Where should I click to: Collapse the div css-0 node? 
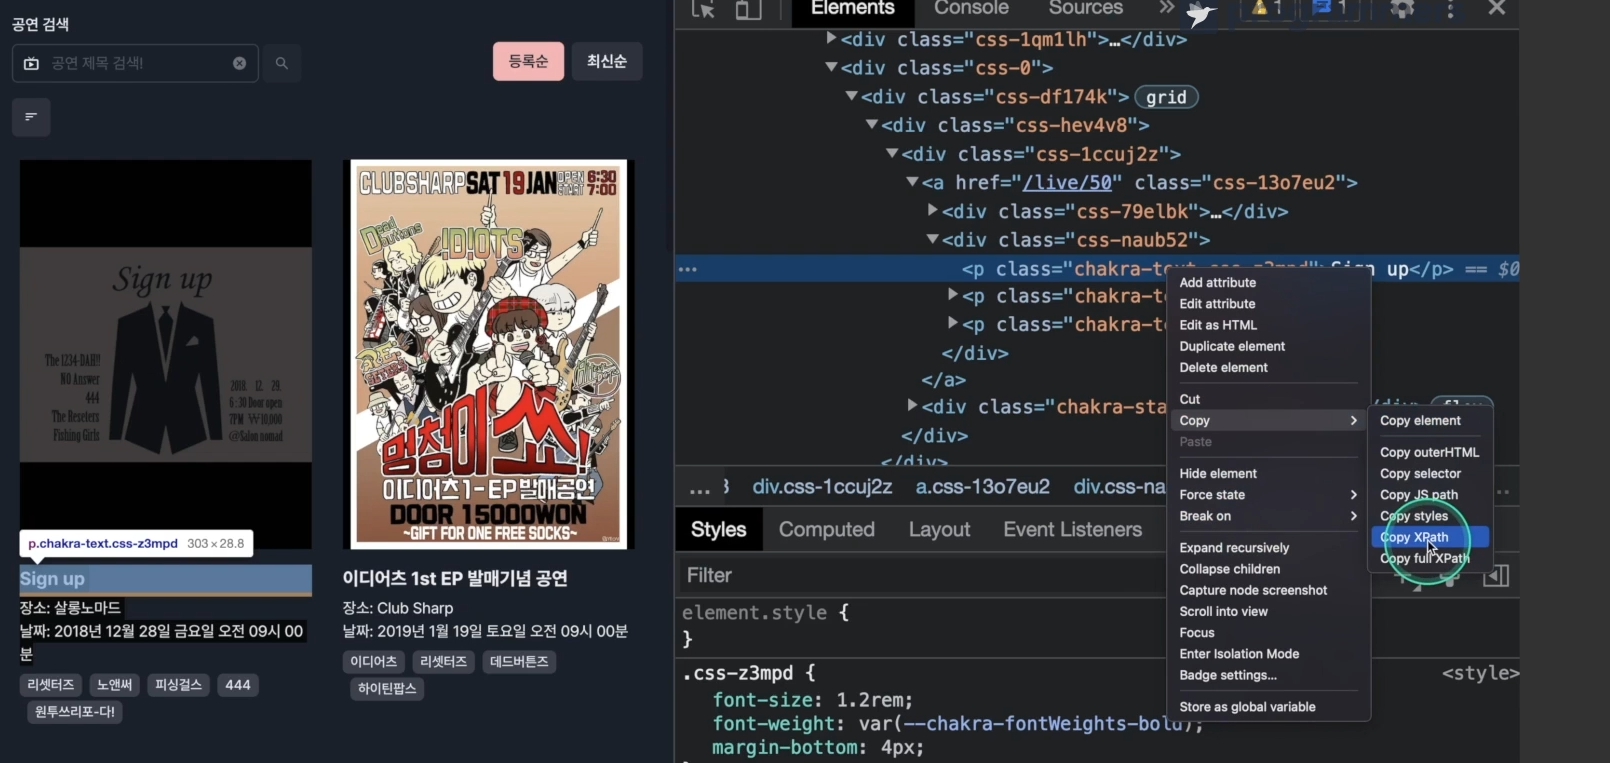[831, 67]
